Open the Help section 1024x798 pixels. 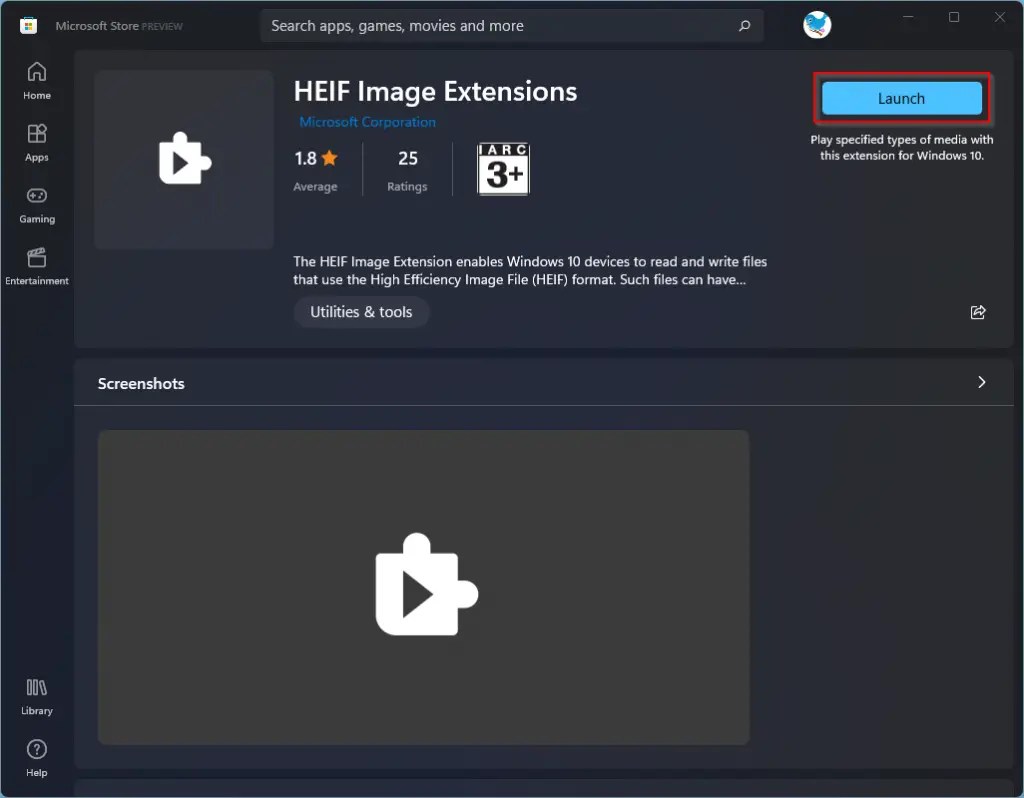(x=36, y=756)
